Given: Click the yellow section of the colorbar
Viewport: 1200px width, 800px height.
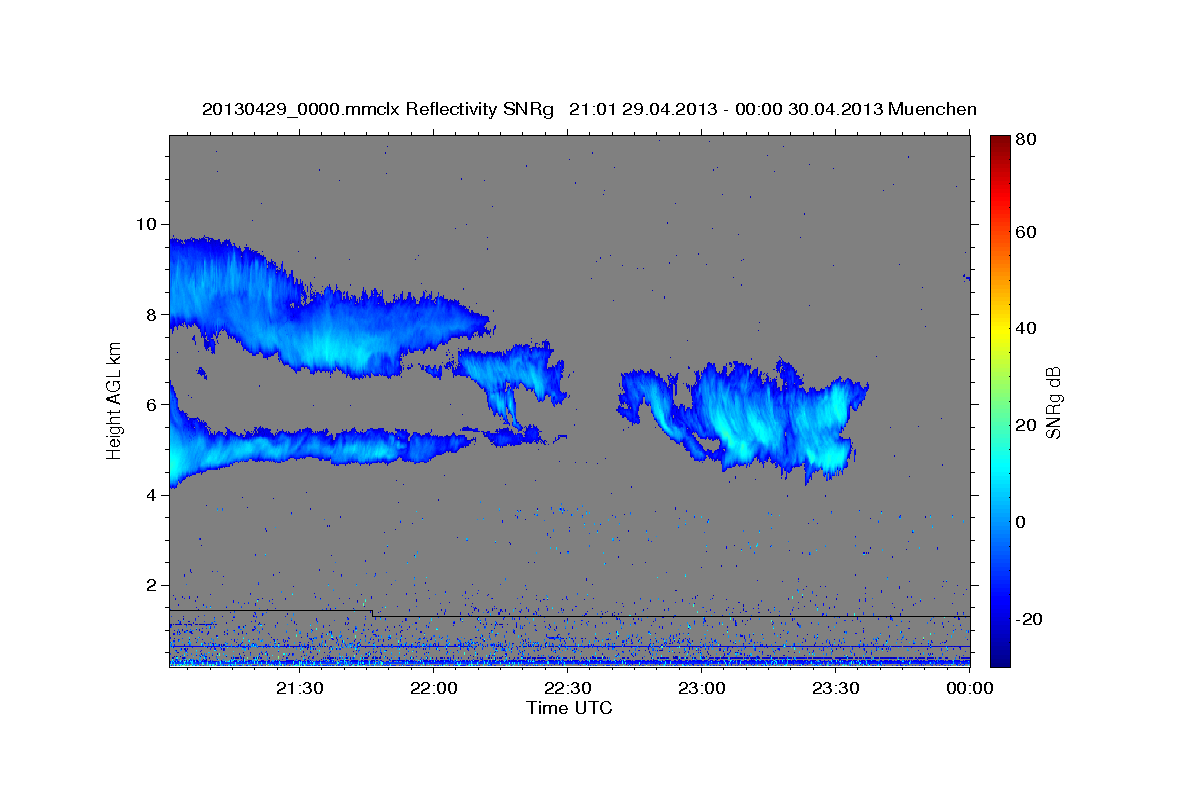Looking at the screenshot, I should pos(1000,330).
